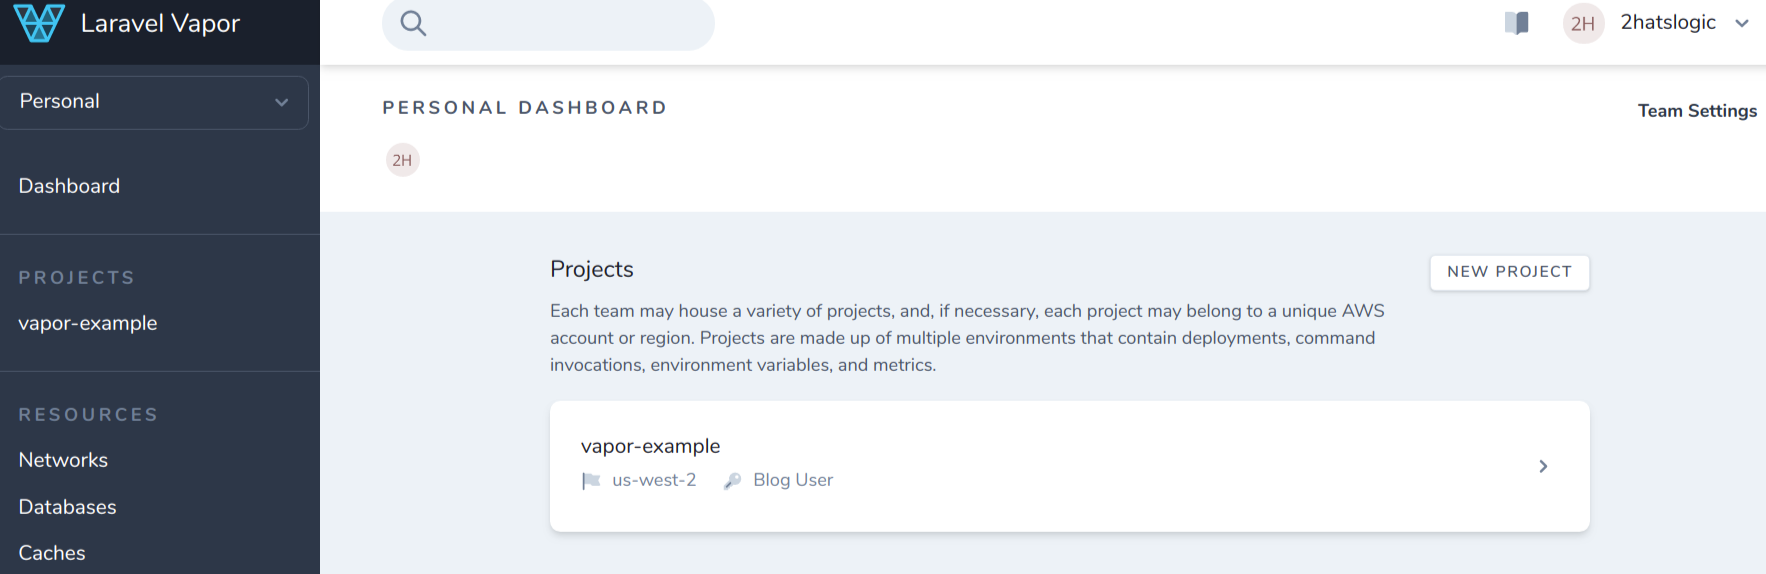Click the 2H team member avatar
The image size is (1766, 574).
point(402,160)
